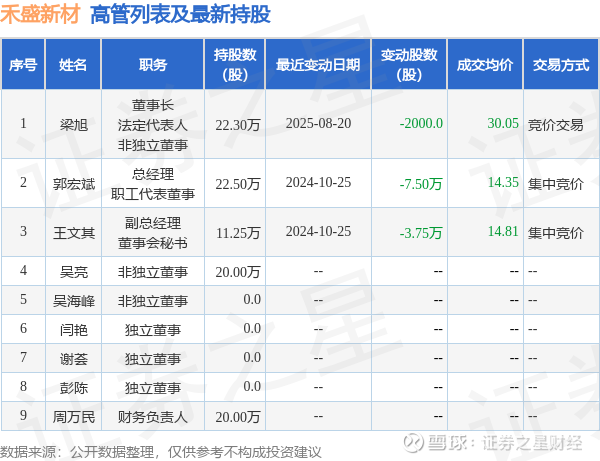600x461 pixels.
Task: Click the name 闫艳
Action: (x=73, y=329)
